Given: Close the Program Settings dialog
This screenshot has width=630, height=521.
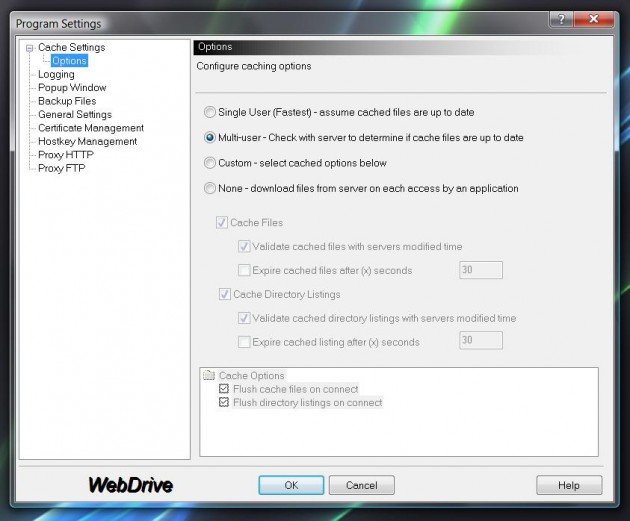Looking at the screenshot, I should point(593,19).
